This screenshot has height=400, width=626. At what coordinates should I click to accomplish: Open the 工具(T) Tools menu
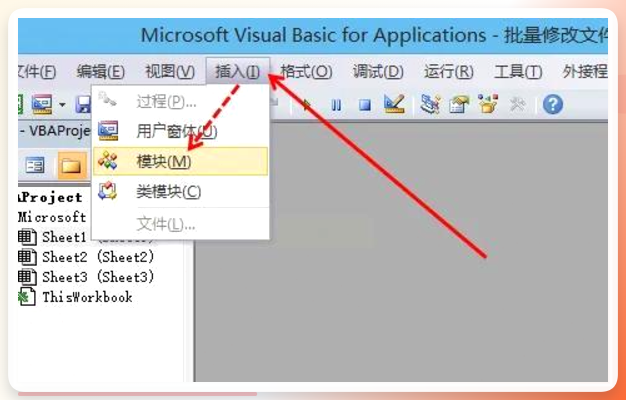518,72
